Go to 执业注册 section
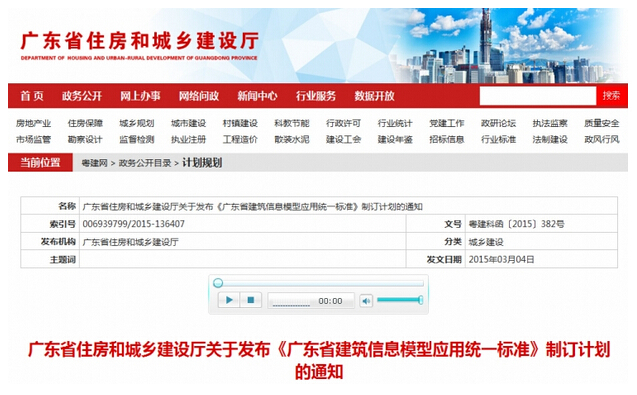637x395 pixels. 188,139
